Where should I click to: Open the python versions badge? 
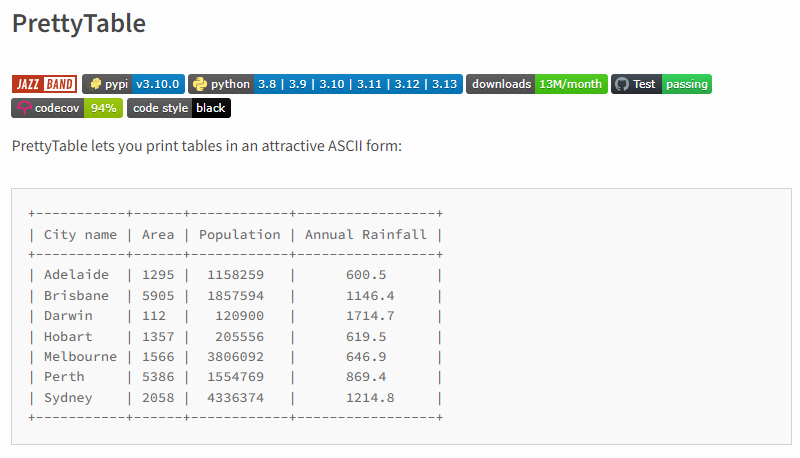325,84
